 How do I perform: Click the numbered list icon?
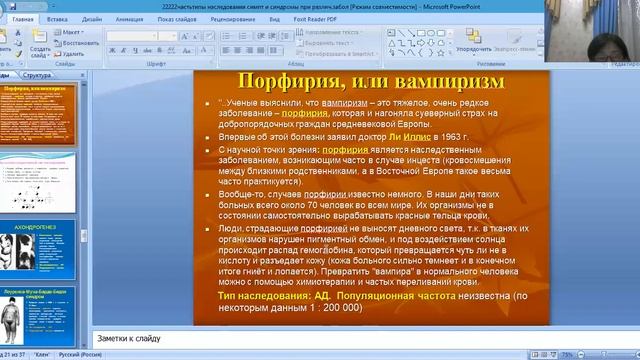point(243,36)
